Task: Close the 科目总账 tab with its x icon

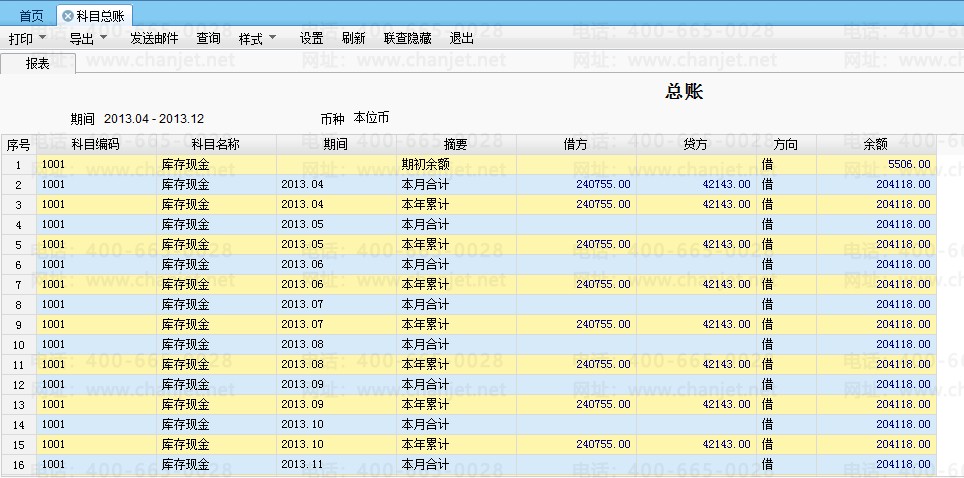Action: click(x=68, y=15)
